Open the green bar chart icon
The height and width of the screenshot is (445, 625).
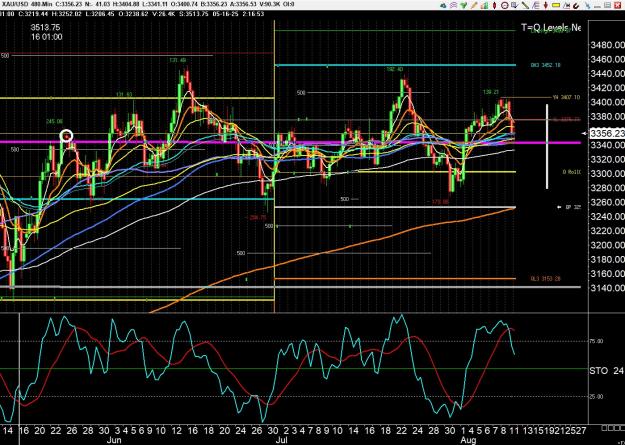484,5
